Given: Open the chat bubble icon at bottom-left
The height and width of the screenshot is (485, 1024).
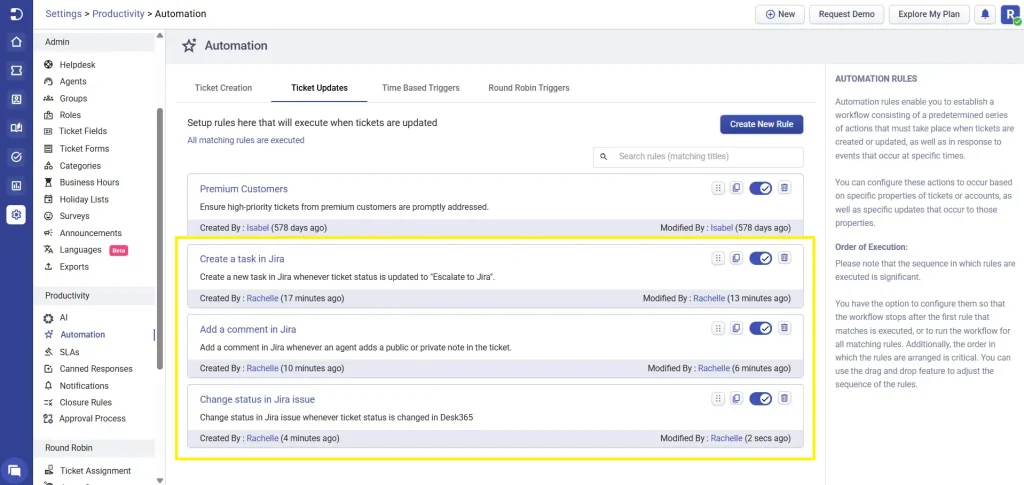Looking at the screenshot, I should 14,470.
